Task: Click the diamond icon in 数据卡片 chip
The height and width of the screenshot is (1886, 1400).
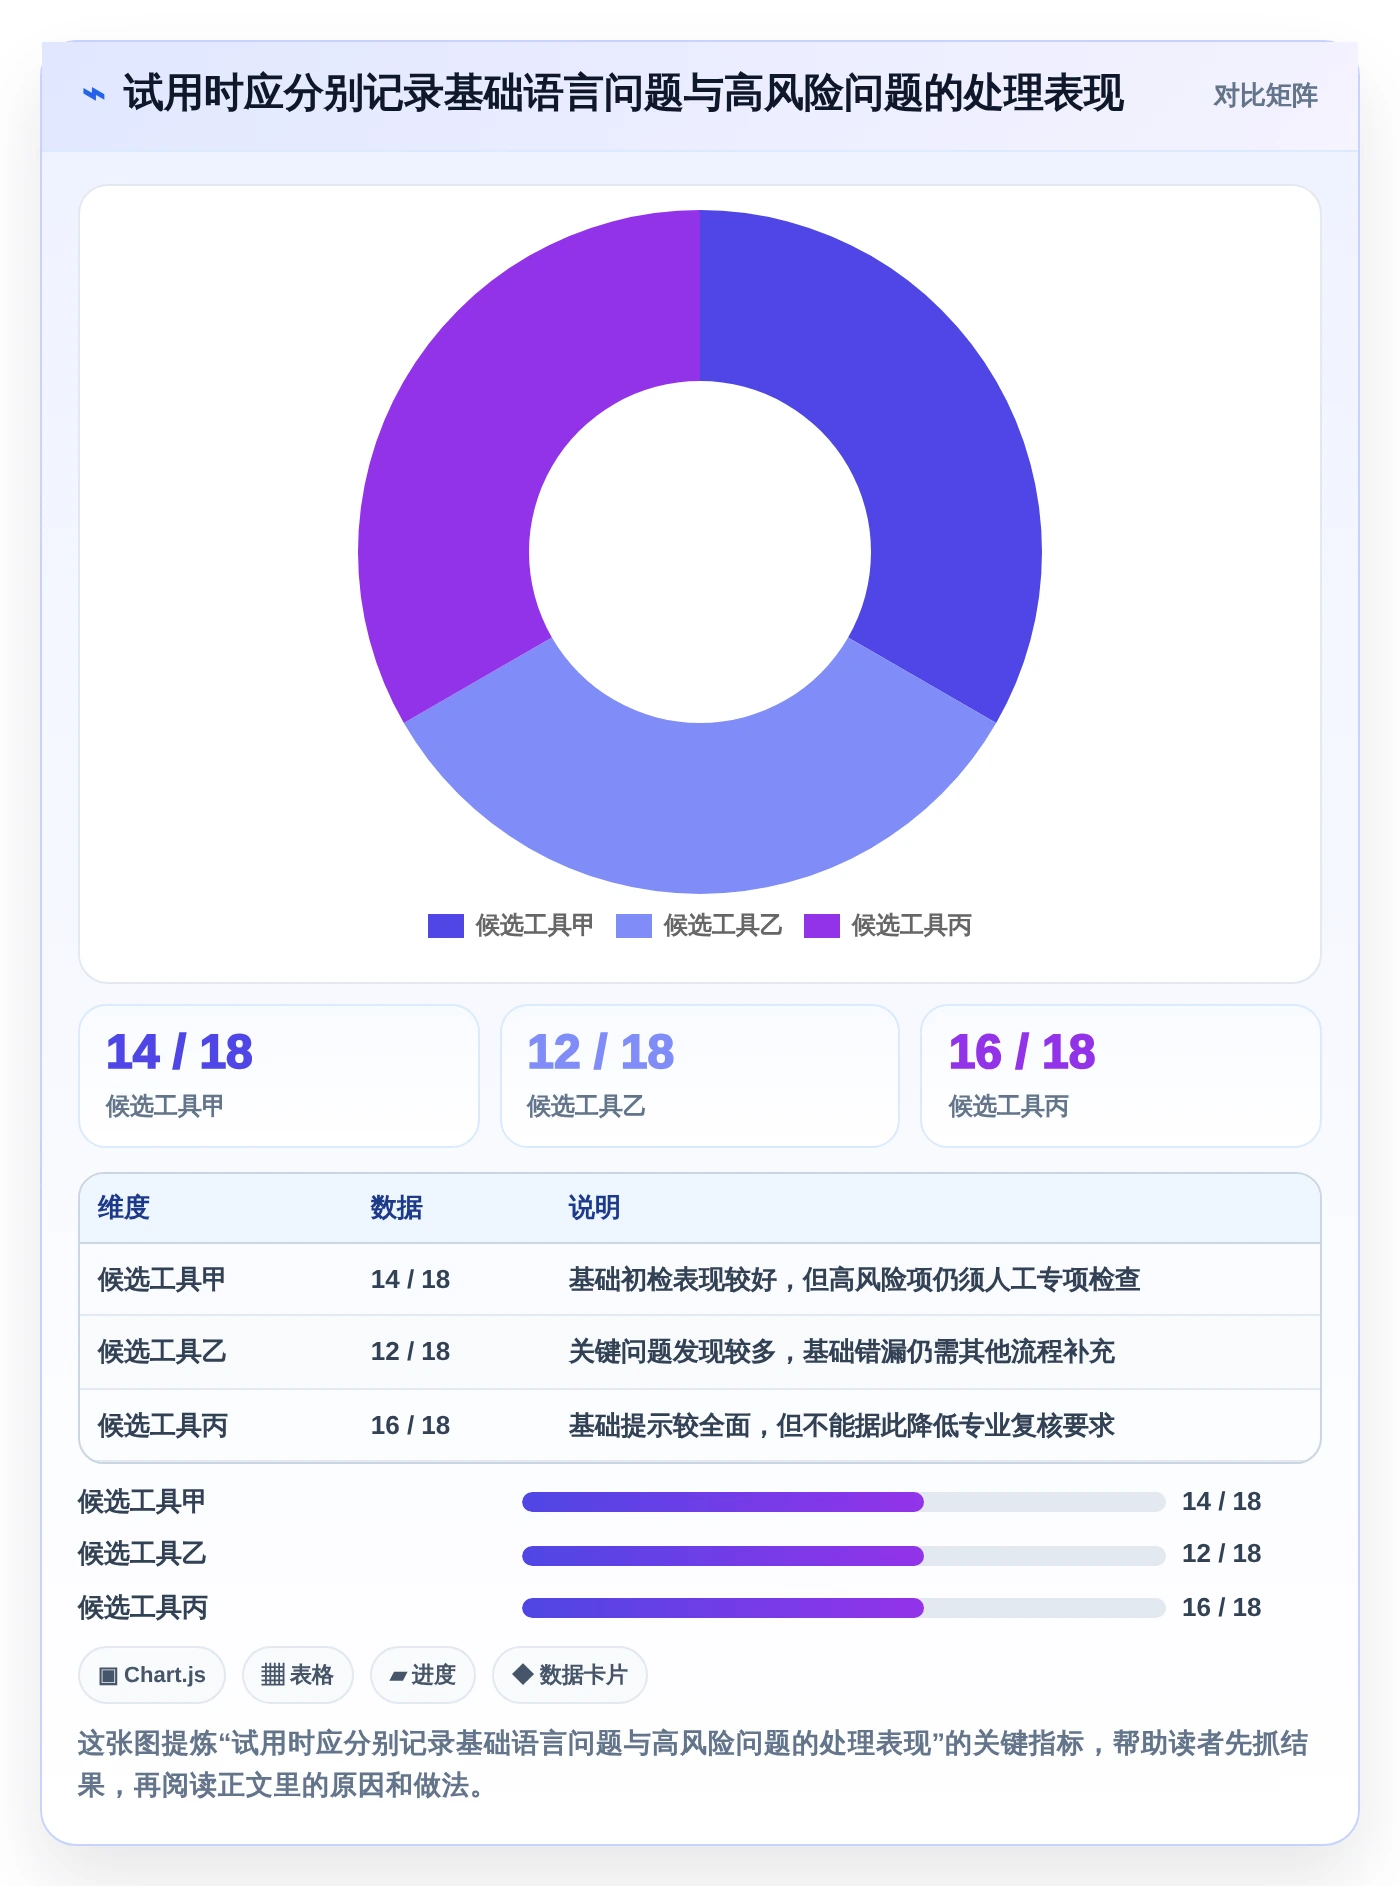Action: (x=522, y=1674)
